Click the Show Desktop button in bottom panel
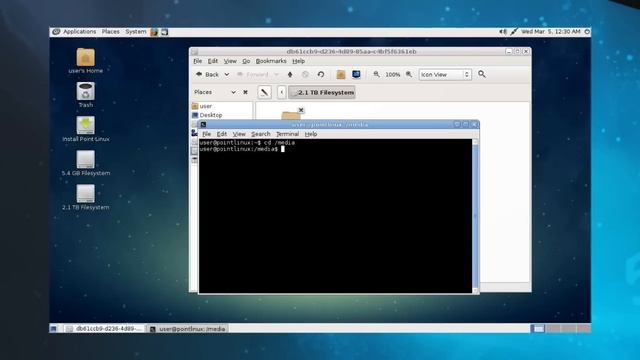Screen dimensions: 640x360 click(53, 329)
